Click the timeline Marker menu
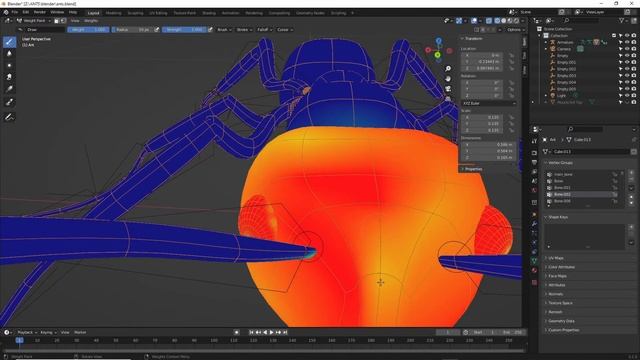 (80, 332)
